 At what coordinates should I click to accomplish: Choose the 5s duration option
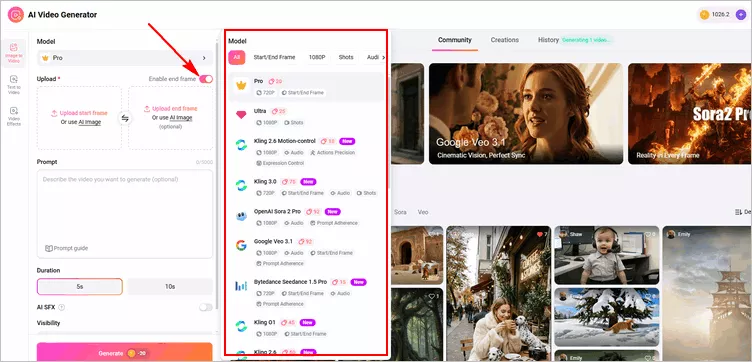pos(80,287)
